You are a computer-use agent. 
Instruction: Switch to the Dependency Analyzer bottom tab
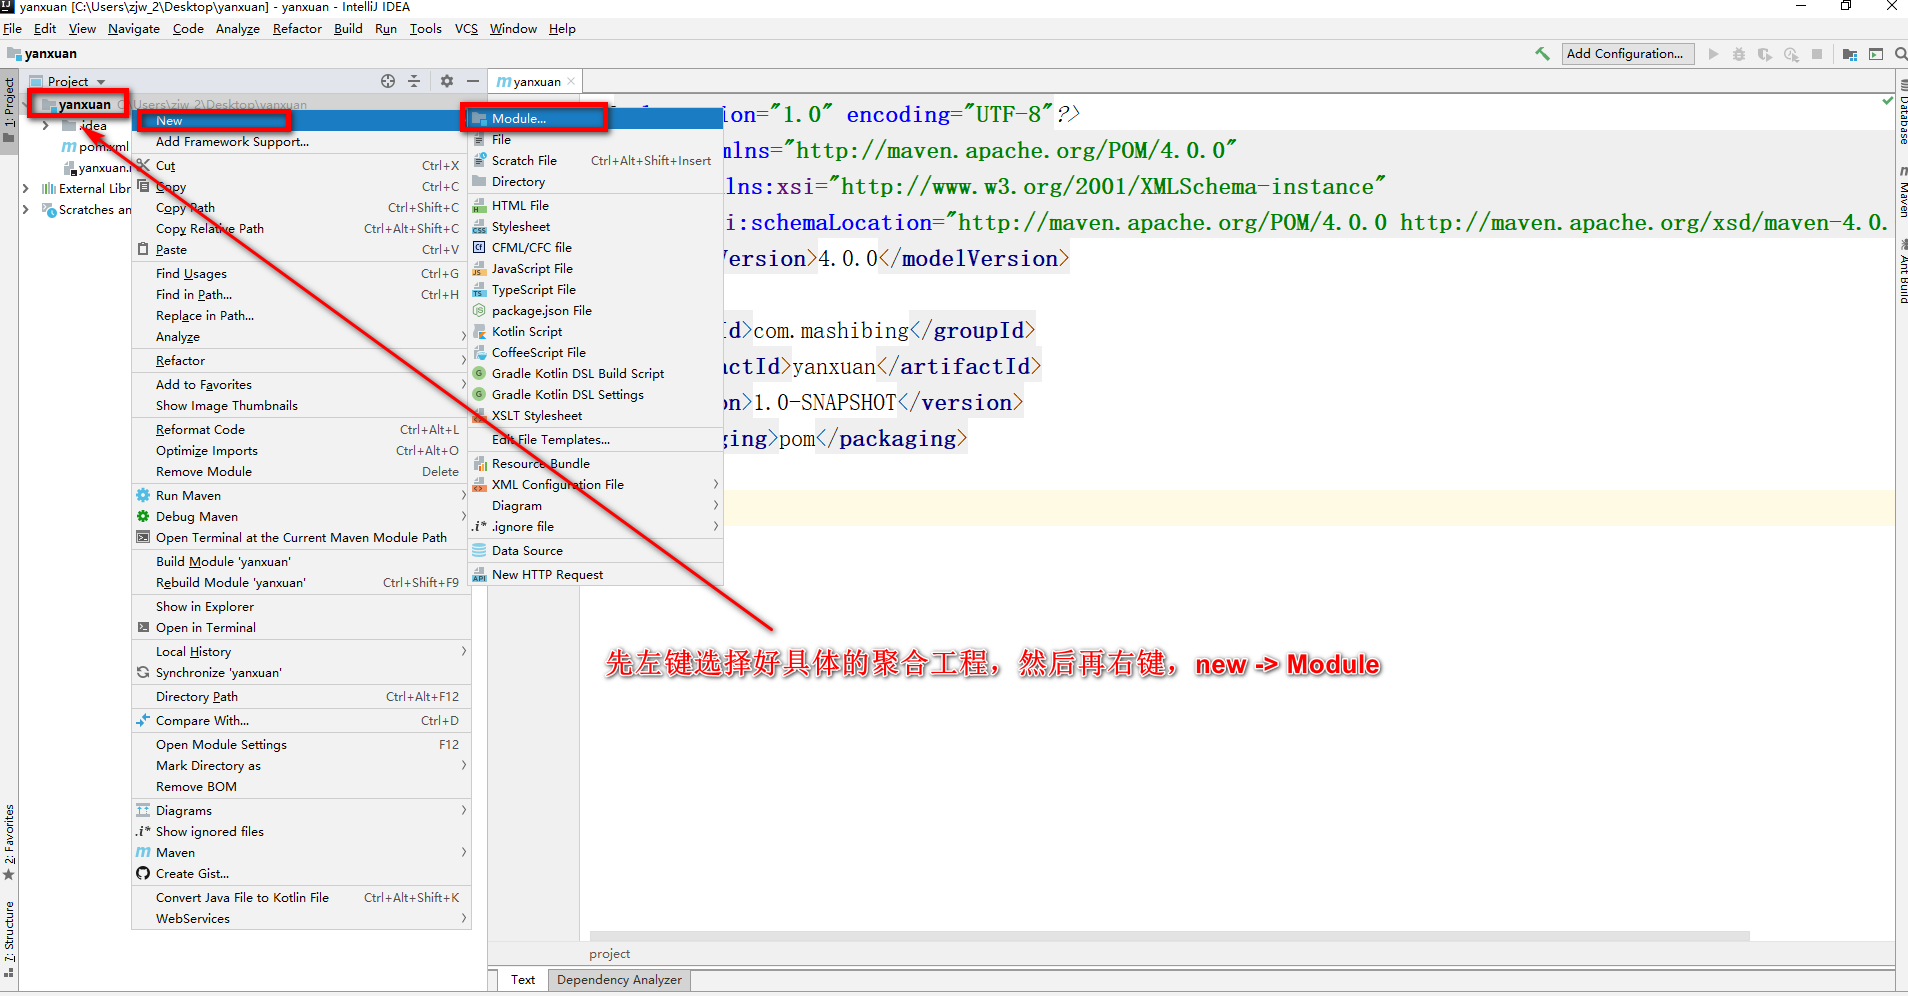(619, 980)
